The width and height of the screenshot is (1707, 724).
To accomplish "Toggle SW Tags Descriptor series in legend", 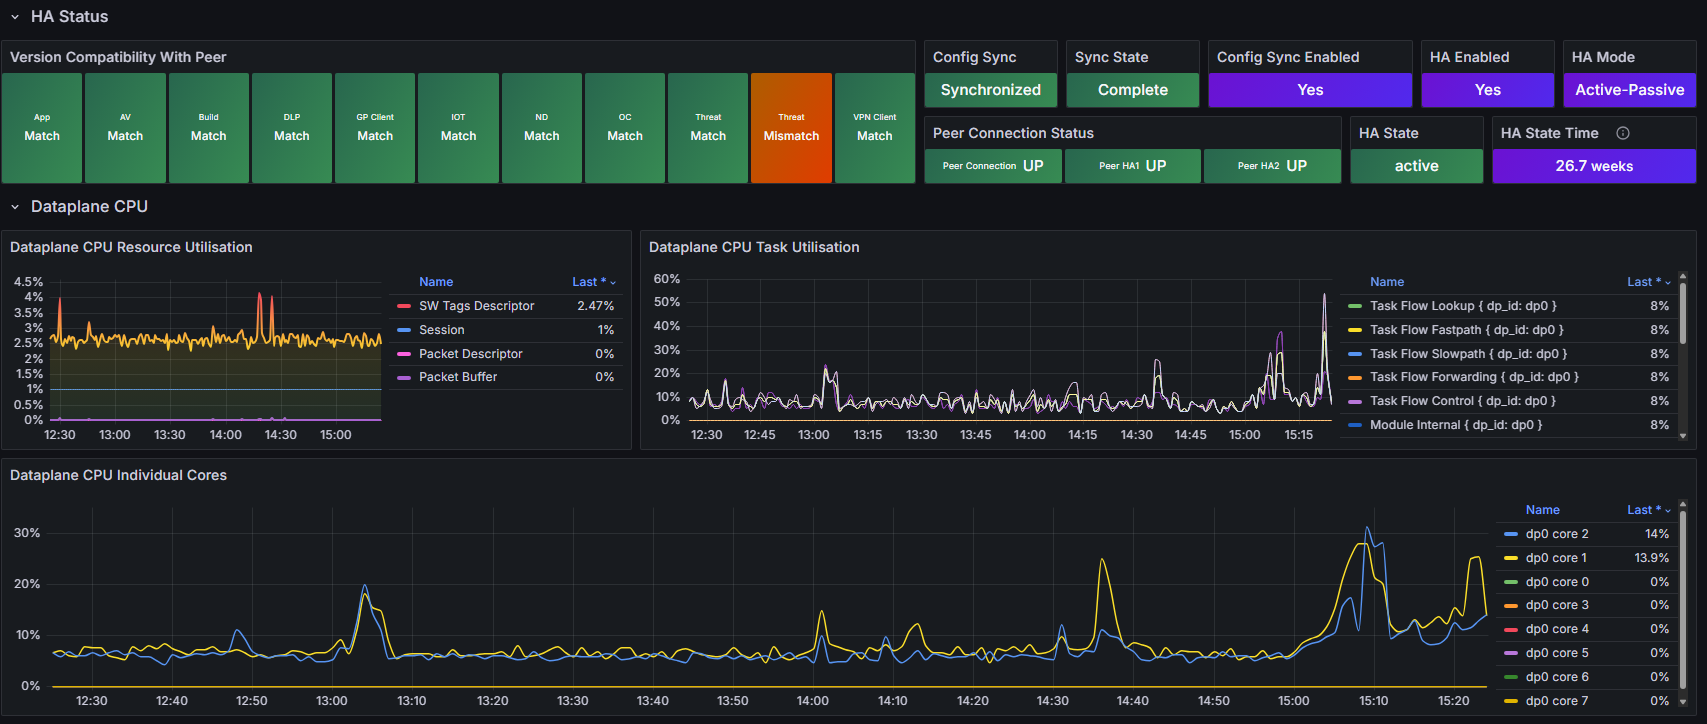I will click(x=477, y=306).
